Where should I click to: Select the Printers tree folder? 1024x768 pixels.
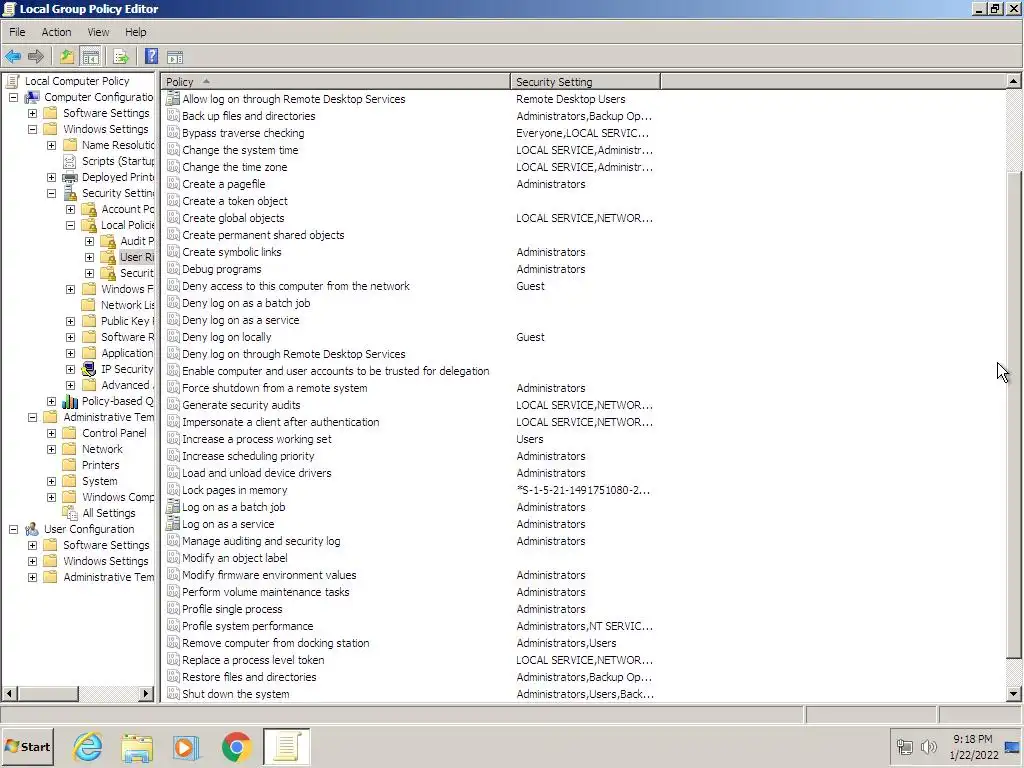coord(100,465)
